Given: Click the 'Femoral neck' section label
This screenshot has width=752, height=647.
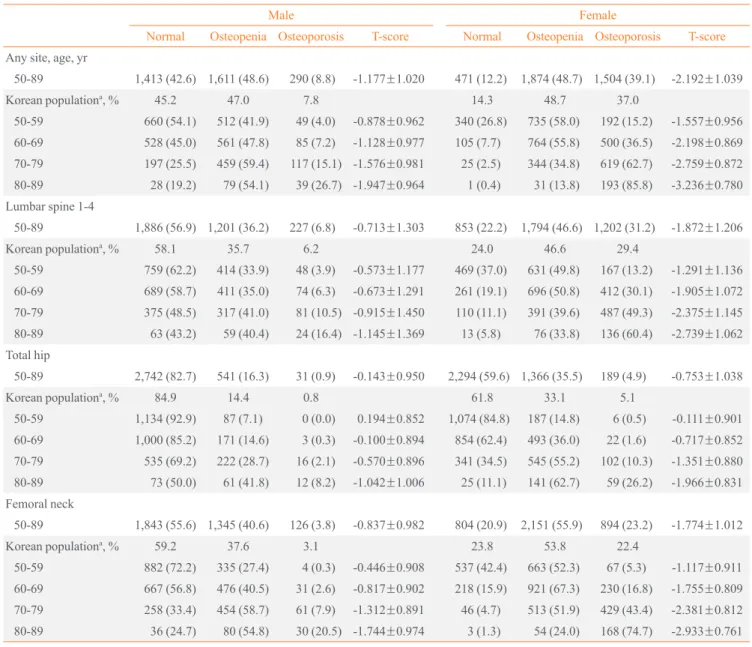Looking at the screenshot, I should pos(40,504).
